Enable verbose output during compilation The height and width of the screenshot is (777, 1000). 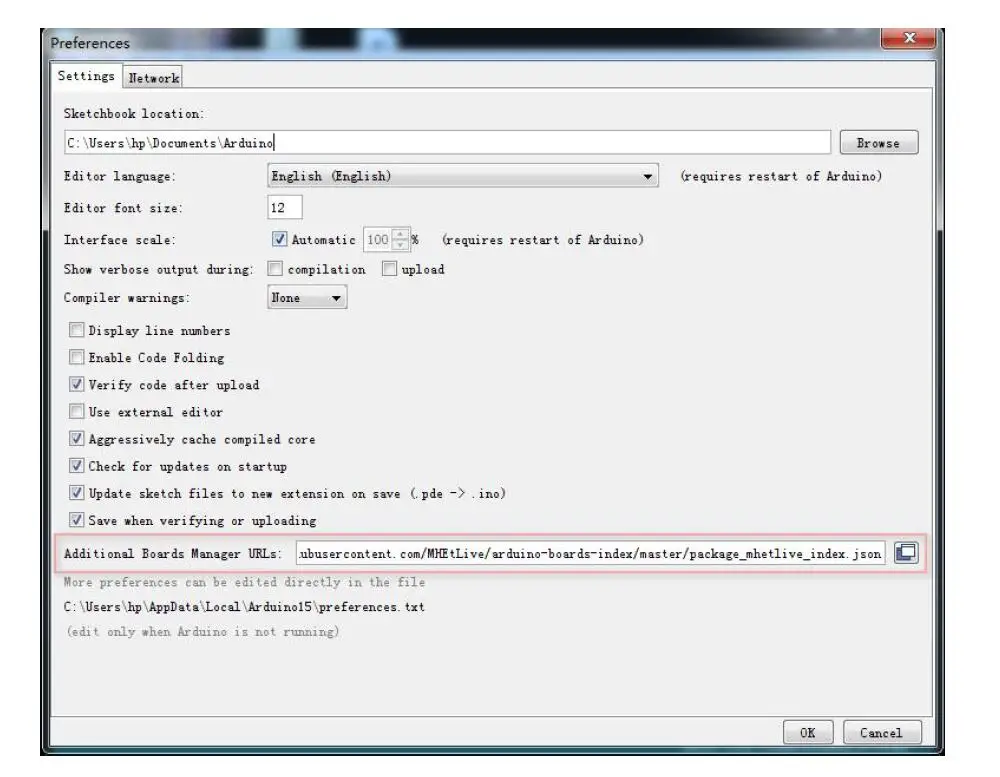(x=275, y=269)
